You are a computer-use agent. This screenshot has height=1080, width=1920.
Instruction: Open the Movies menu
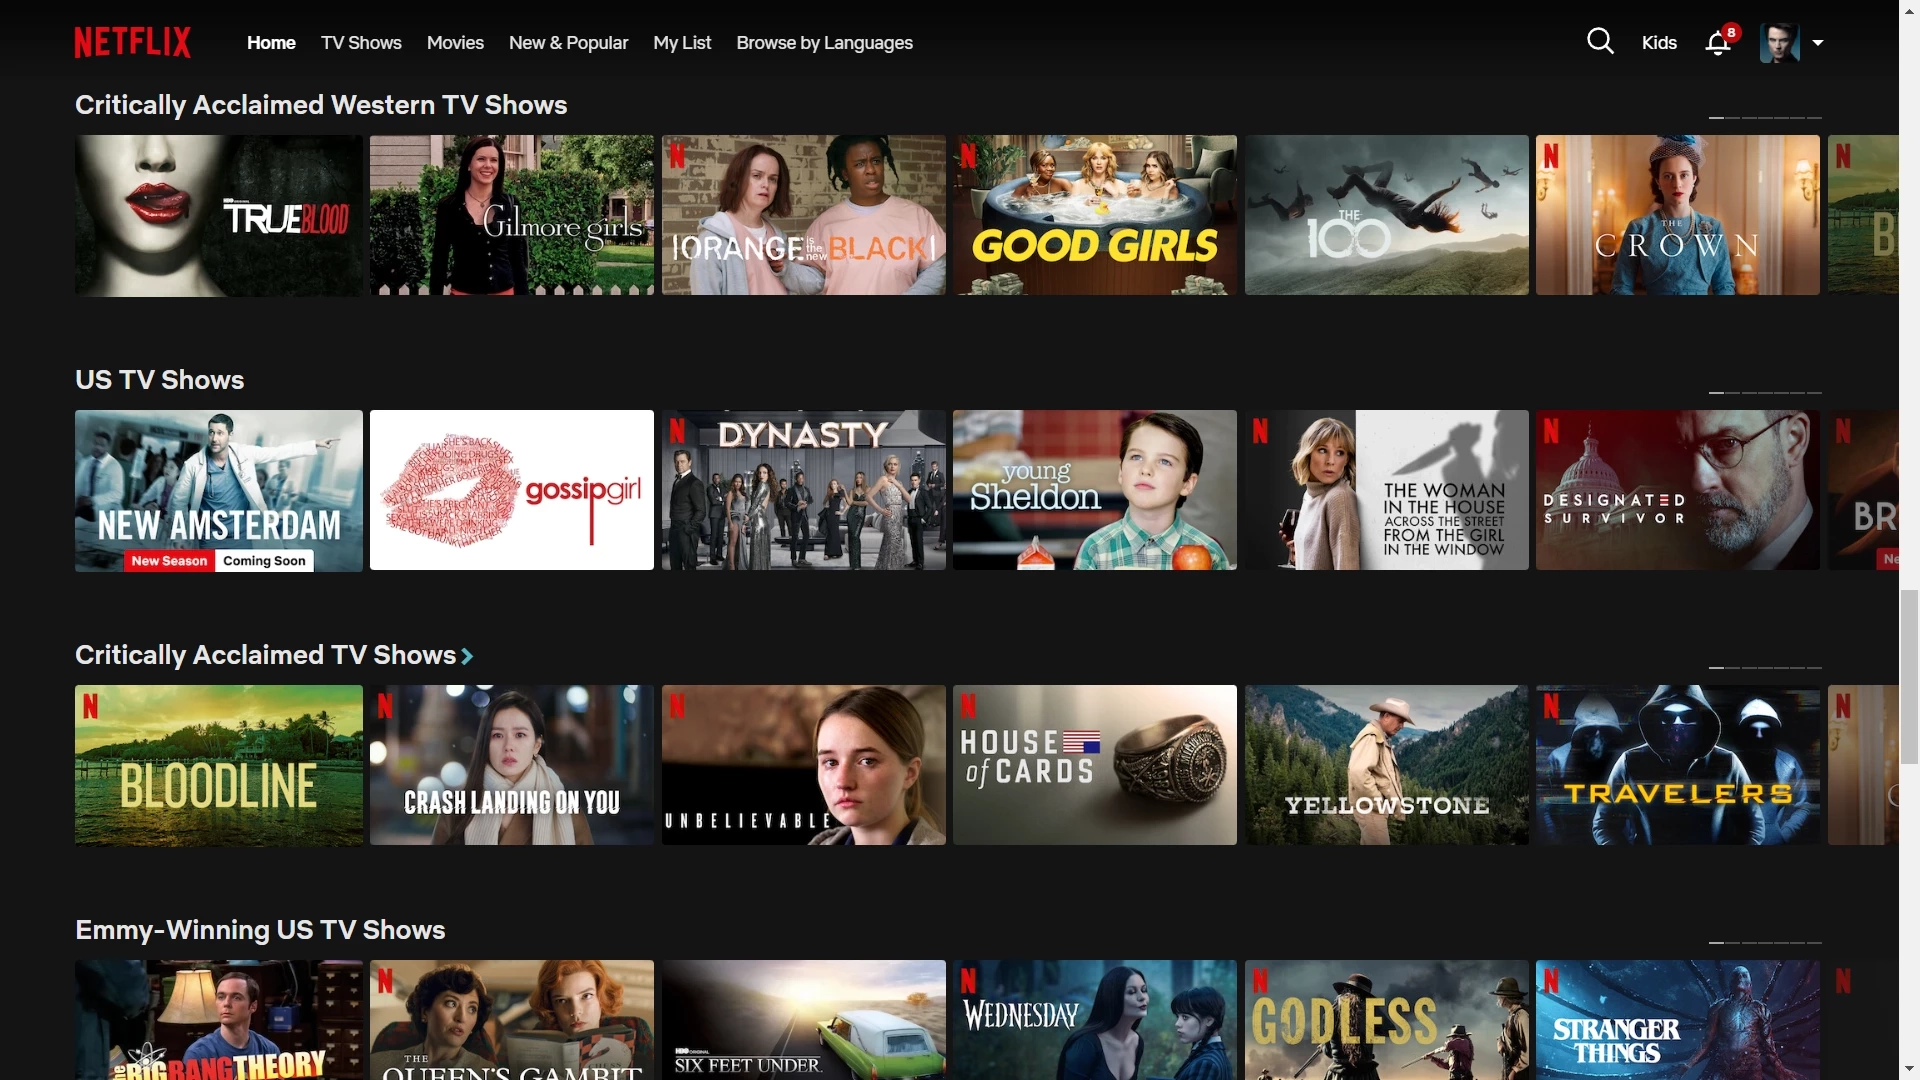[x=455, y=43]
